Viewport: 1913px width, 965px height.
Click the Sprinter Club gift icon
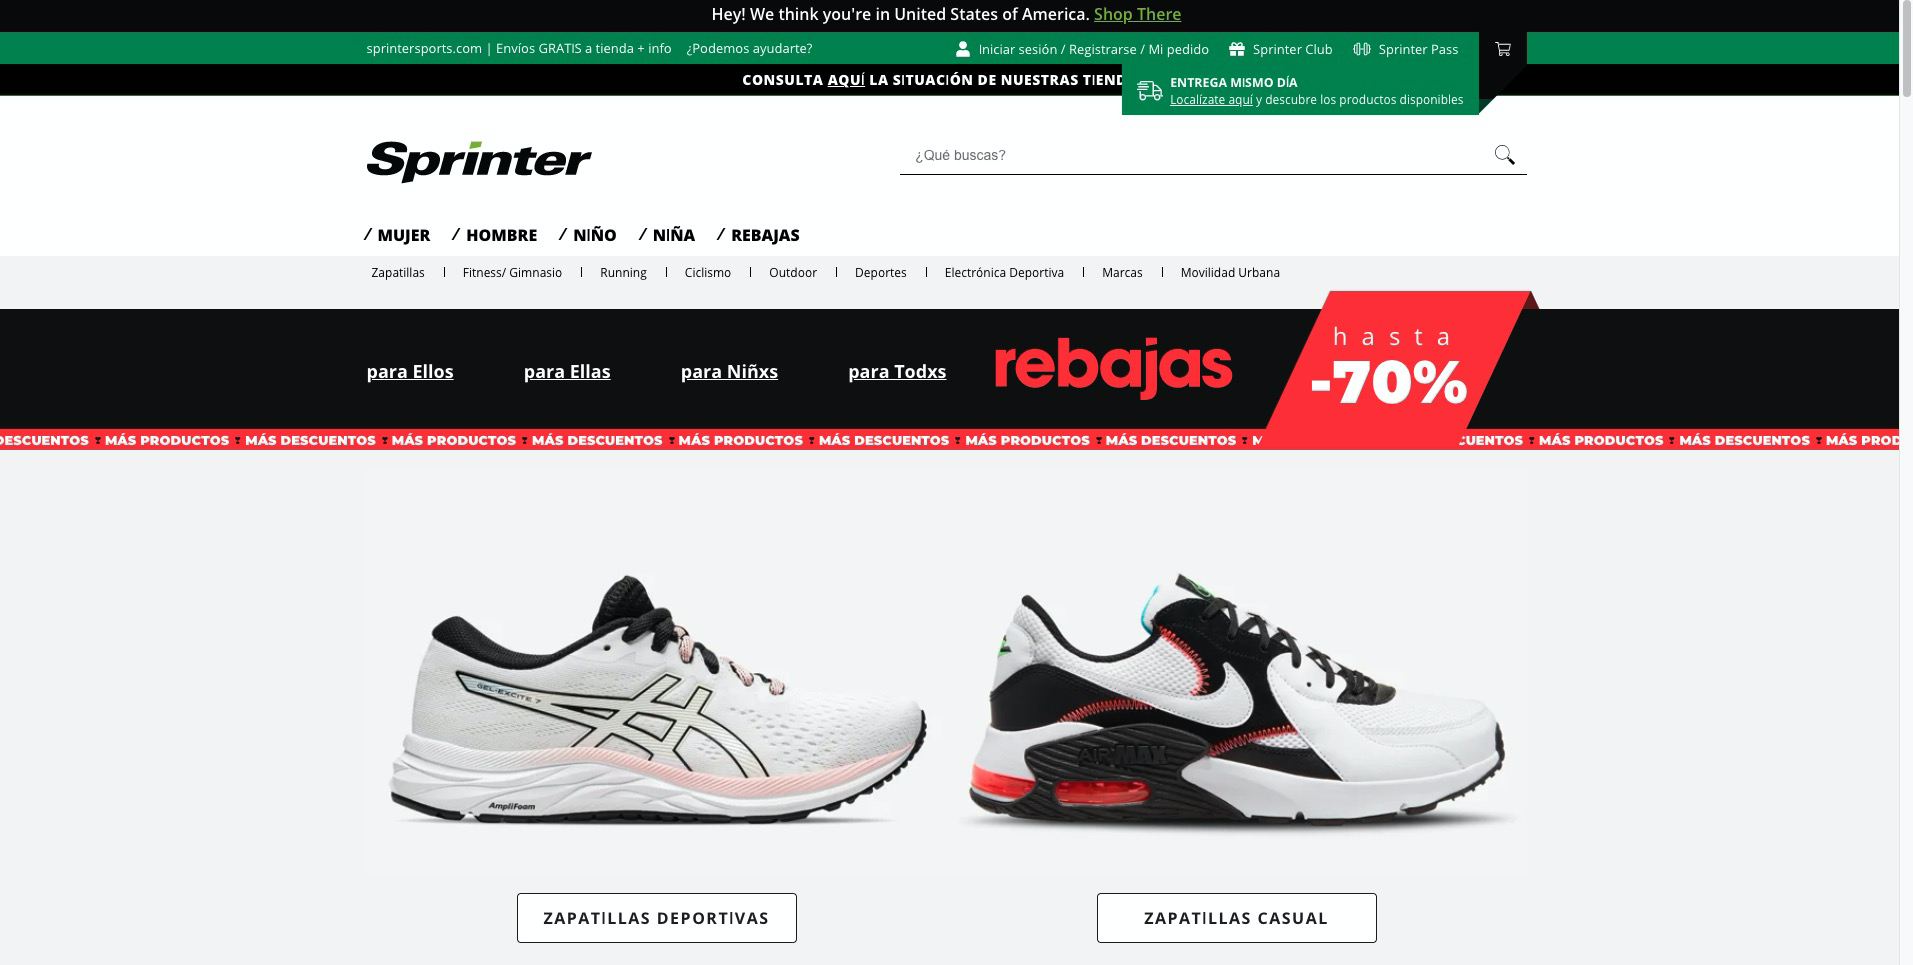click(1237, 49)
